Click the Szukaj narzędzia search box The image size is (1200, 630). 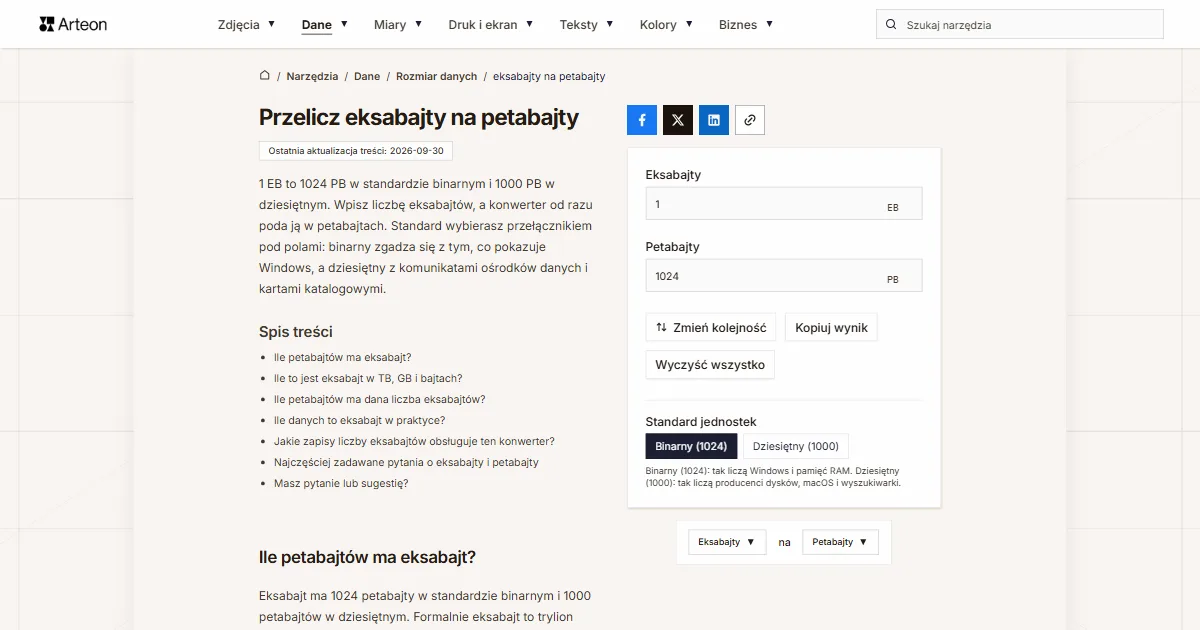(1020, 25)
